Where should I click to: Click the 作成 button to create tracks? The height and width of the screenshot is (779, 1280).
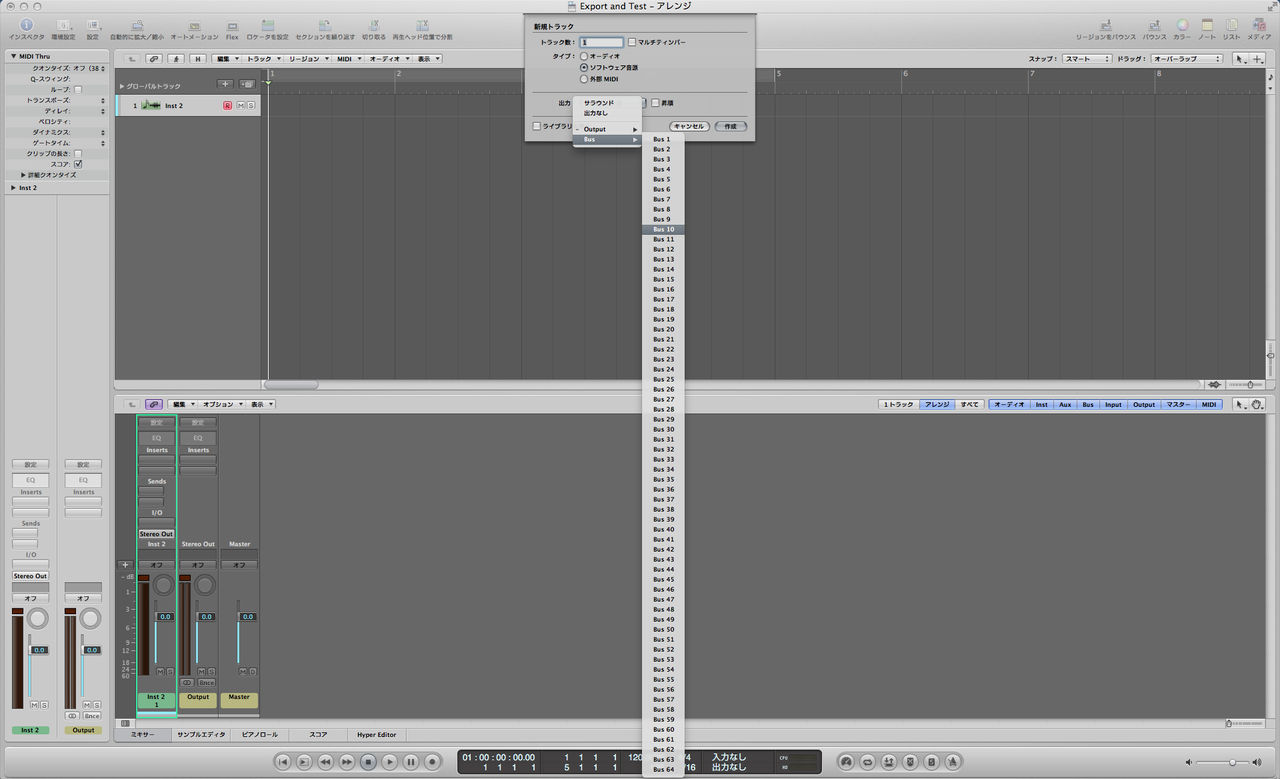click(x=731, y=126)
